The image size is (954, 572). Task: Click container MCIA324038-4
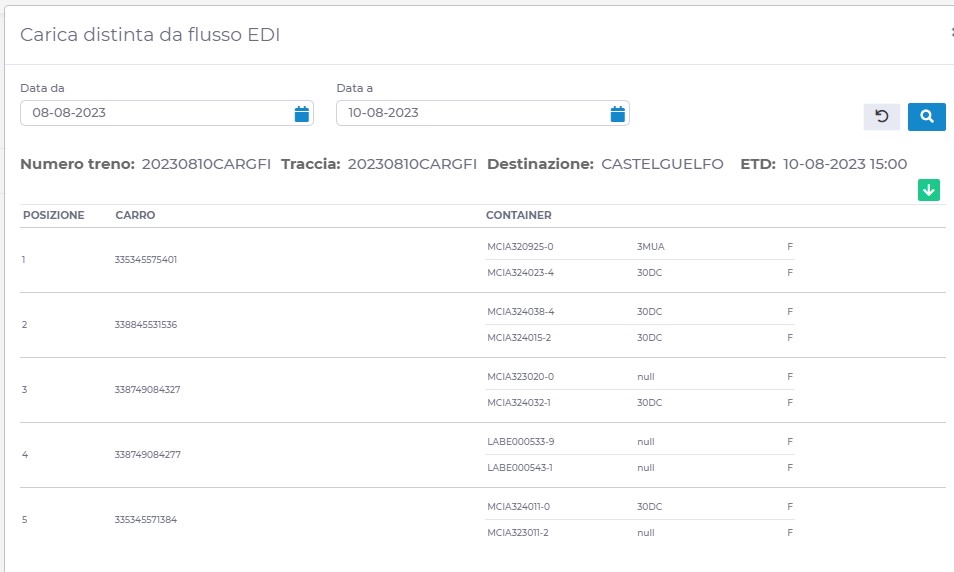pos(520,311)
